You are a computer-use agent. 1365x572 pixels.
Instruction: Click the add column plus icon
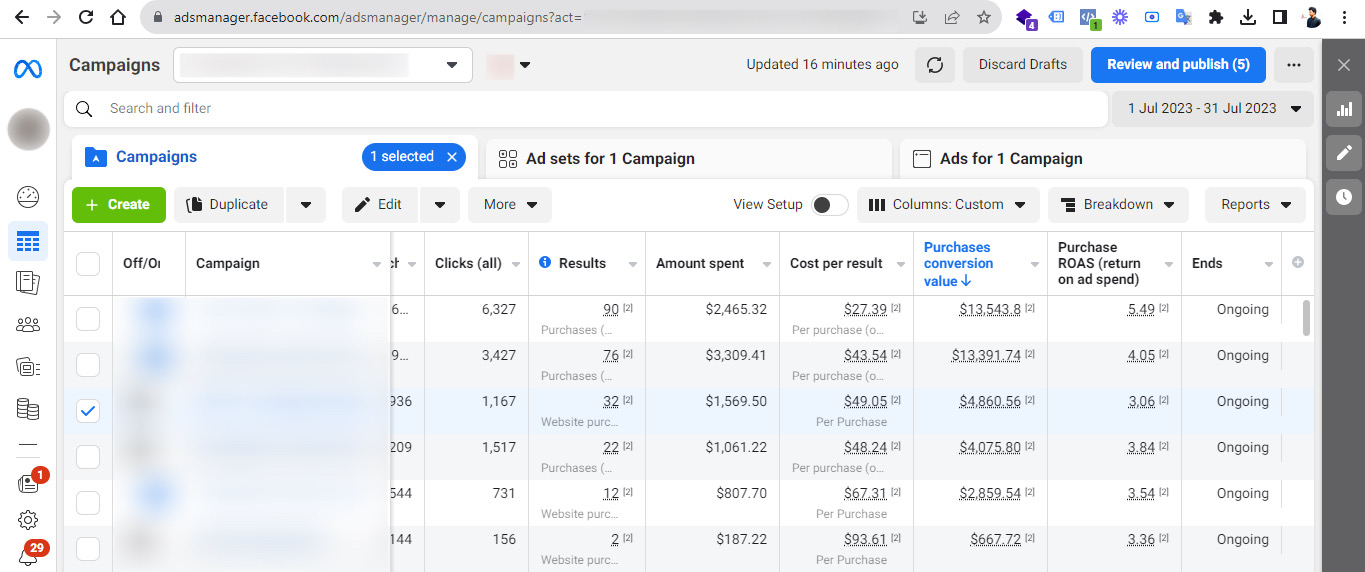pyautogui.click(x=1298, y=263)
